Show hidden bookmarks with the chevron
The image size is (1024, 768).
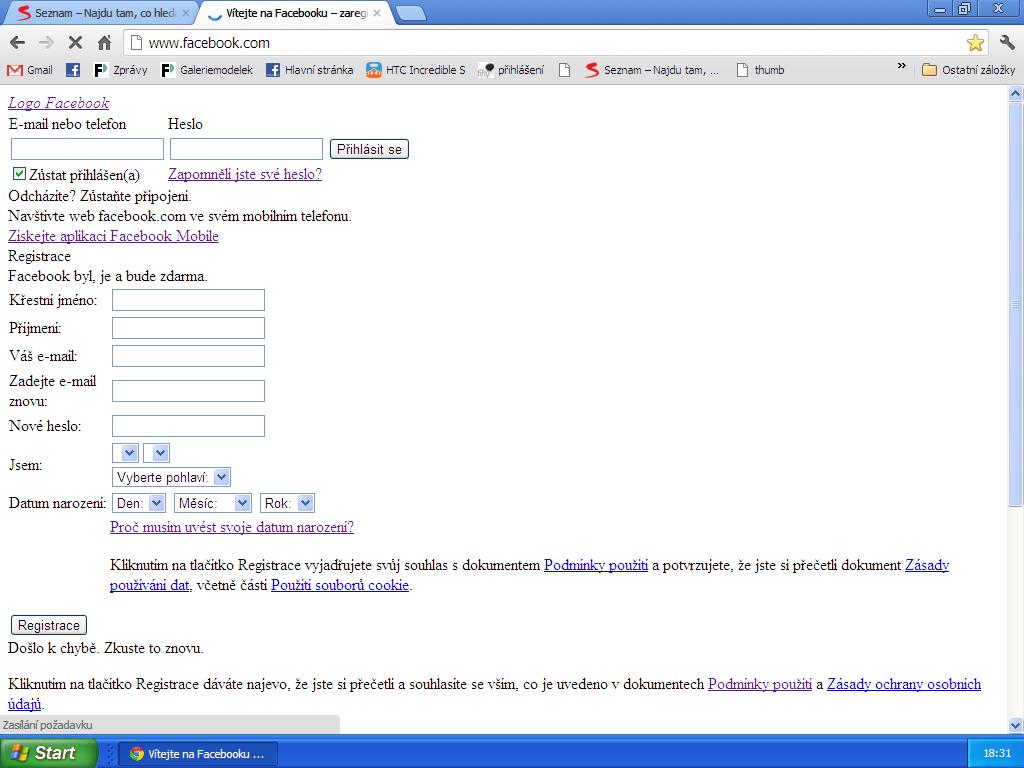(902, 66)
